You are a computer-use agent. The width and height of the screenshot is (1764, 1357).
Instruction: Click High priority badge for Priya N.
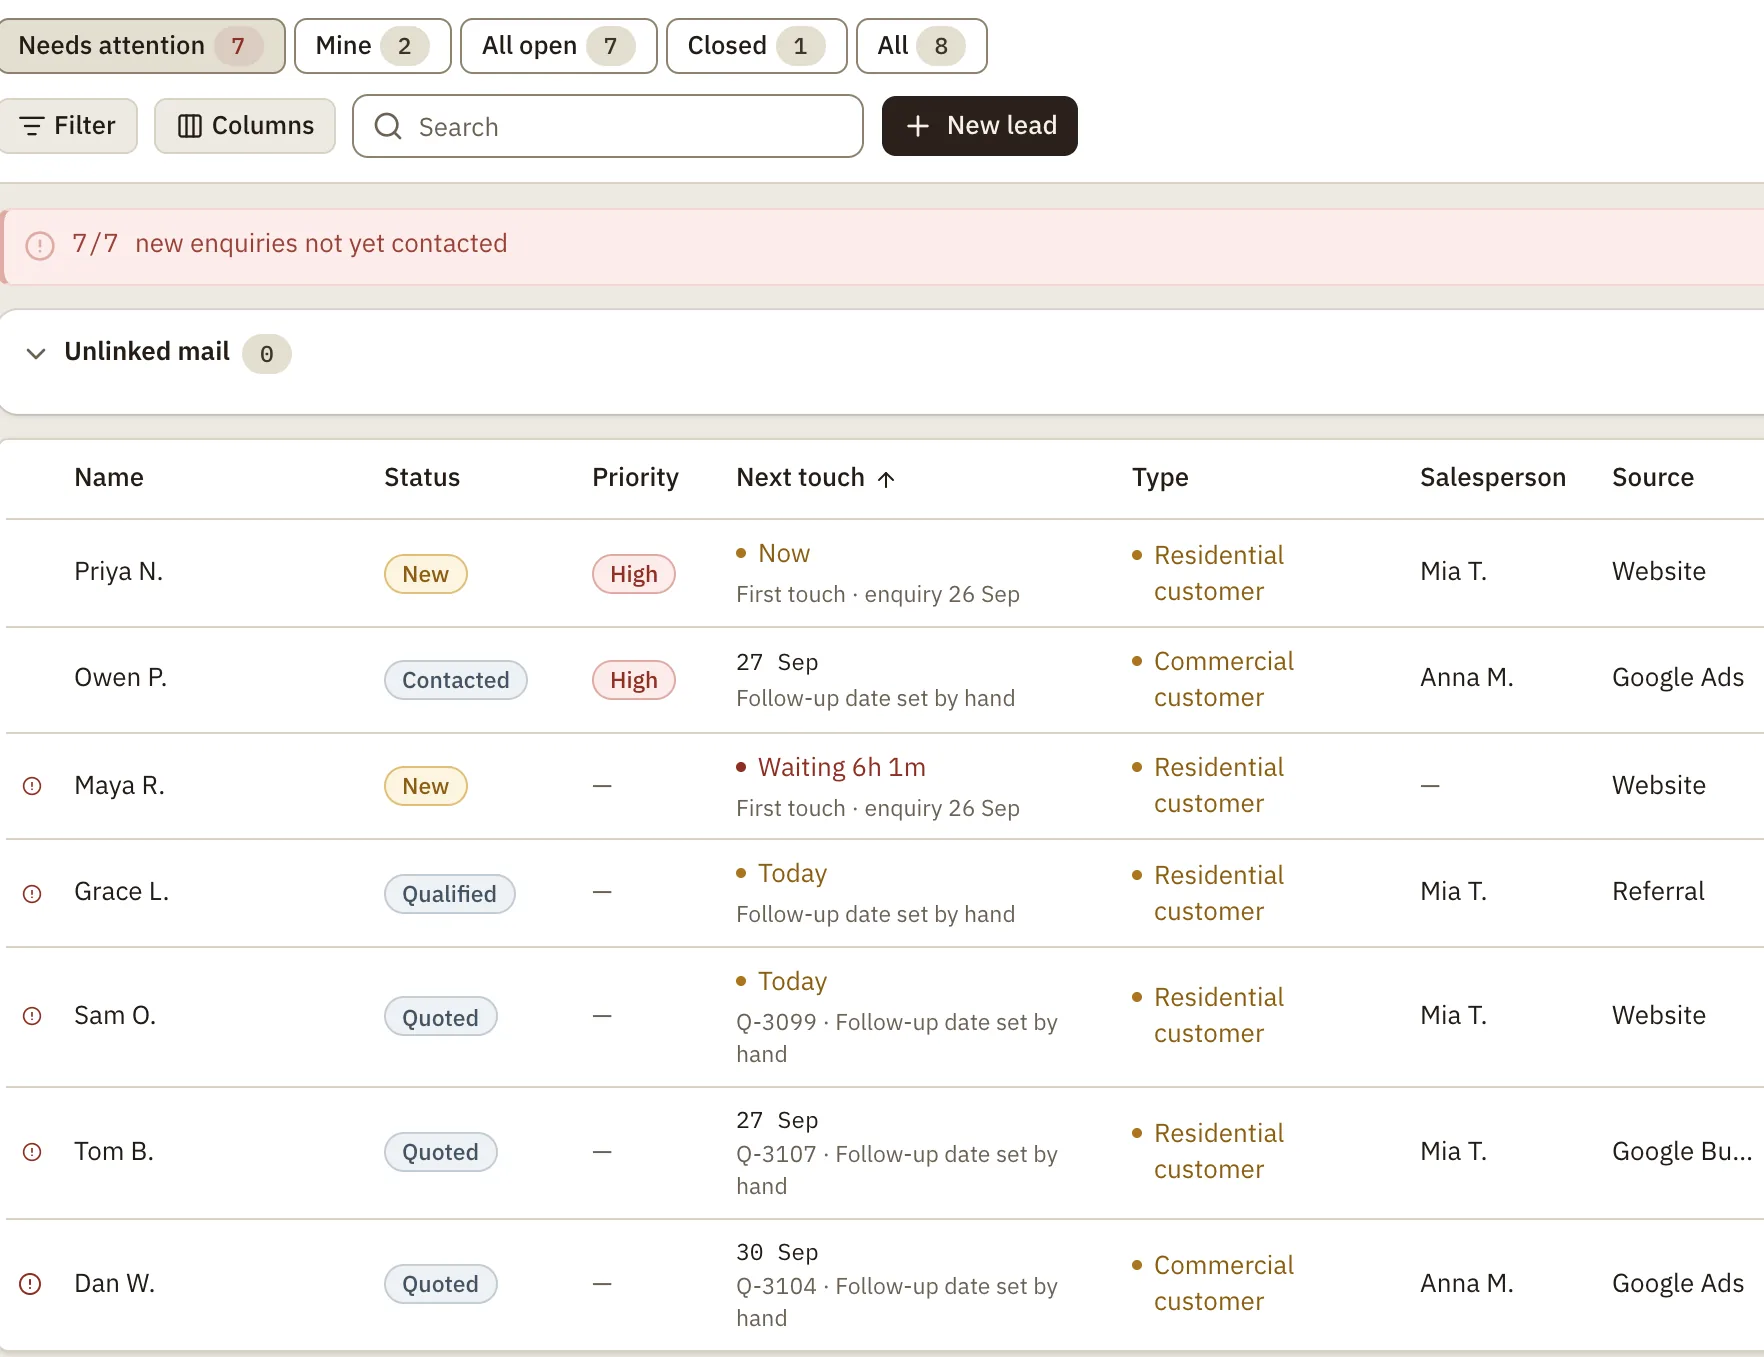point(634,574)
